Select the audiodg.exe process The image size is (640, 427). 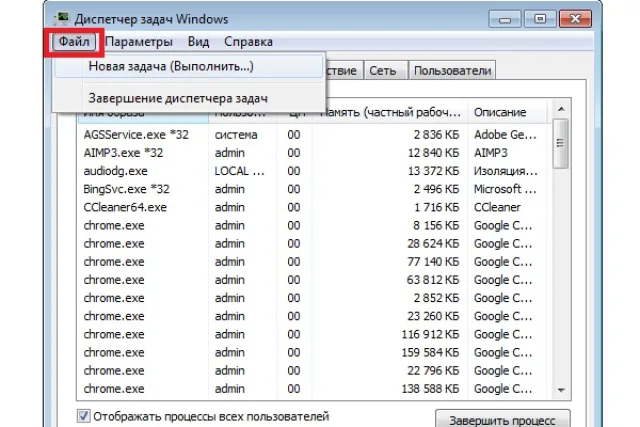(116, 171)
